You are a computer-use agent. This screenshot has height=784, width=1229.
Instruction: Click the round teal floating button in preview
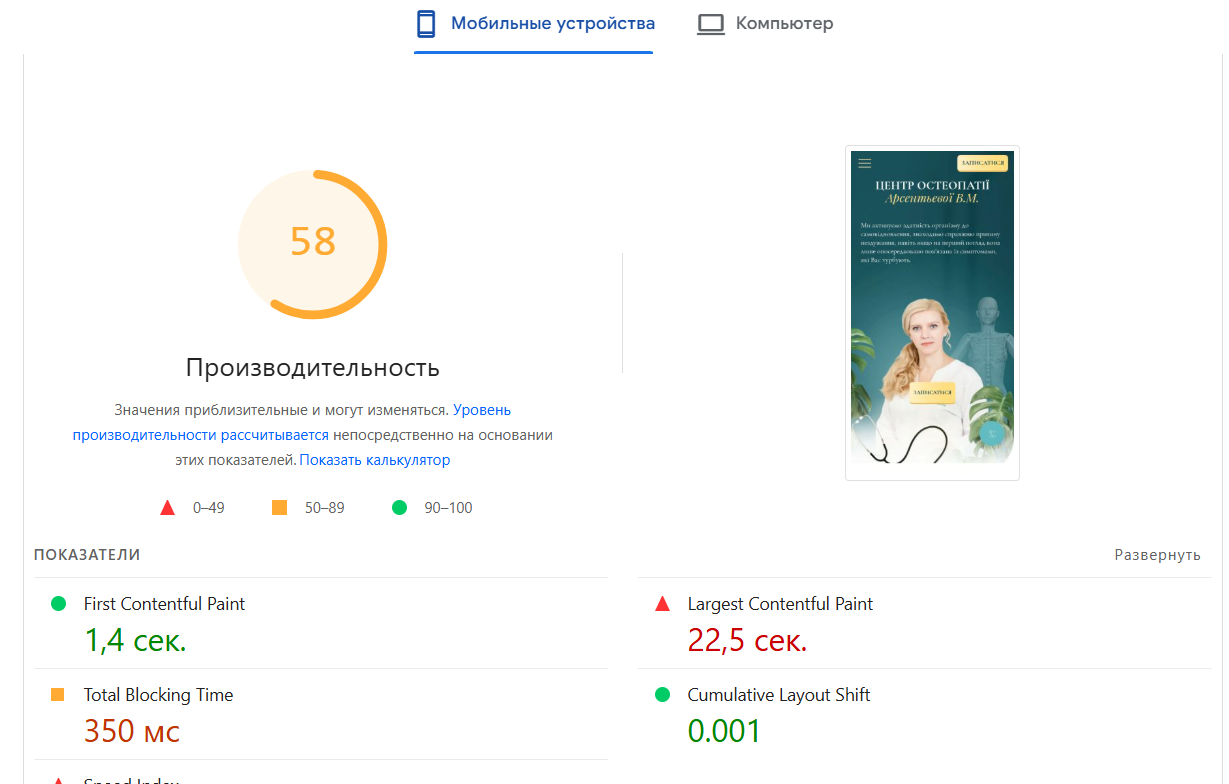991,433
